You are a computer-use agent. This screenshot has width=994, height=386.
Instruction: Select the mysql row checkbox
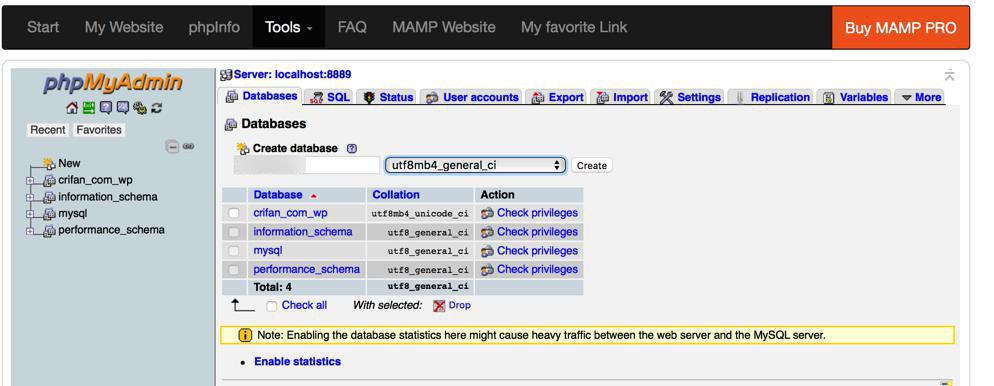point(234,251)
